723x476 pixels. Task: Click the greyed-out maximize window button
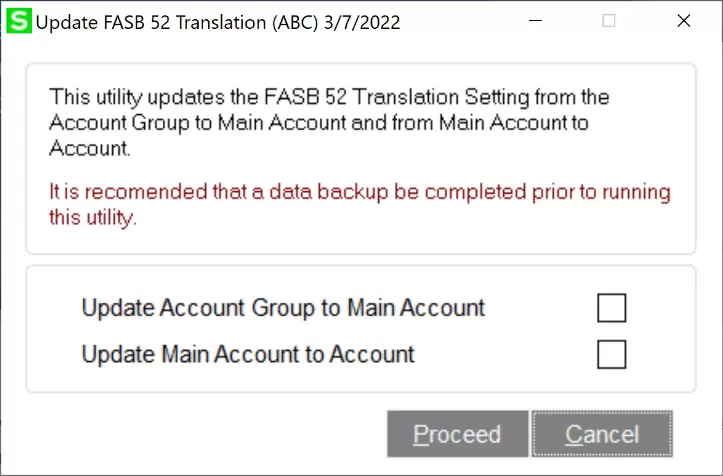coord(609,21)
